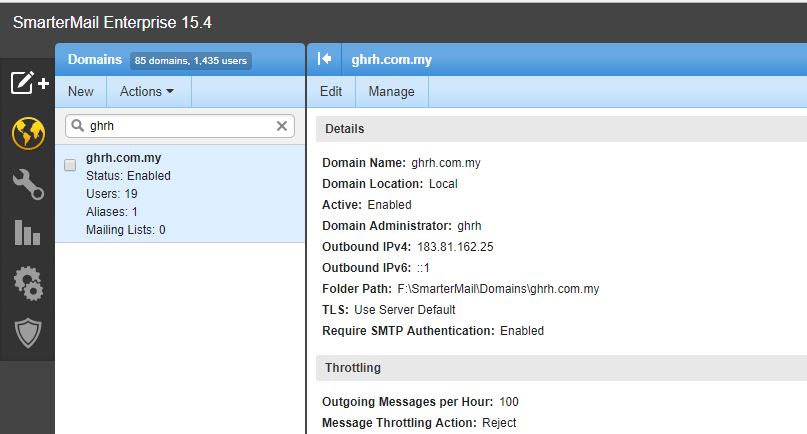Click the New button in Domains toolbar

pyautogui.click(x=81, y=91)
